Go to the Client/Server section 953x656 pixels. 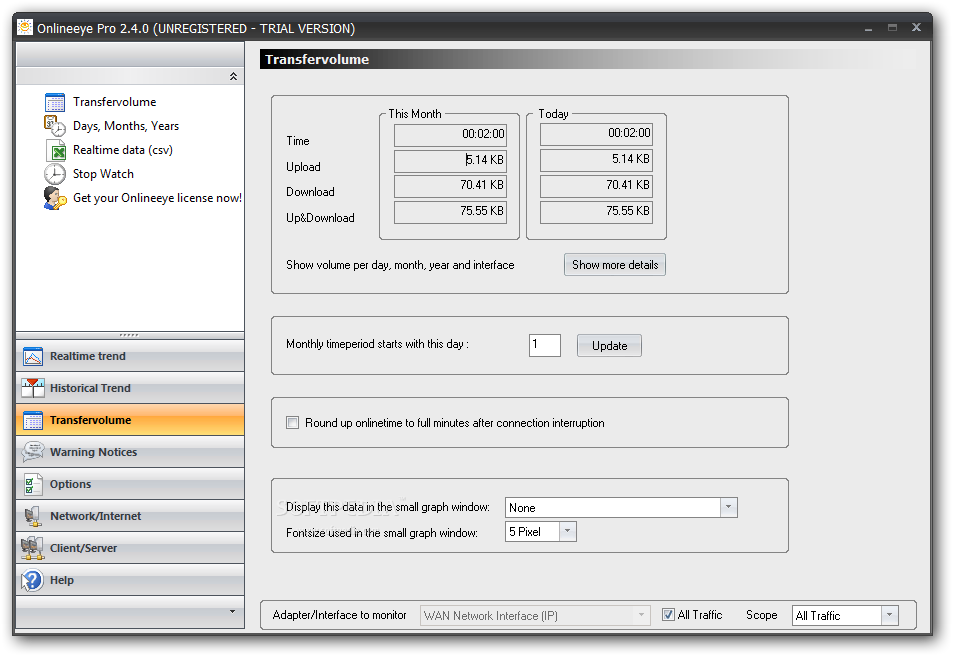pos(130,548)
